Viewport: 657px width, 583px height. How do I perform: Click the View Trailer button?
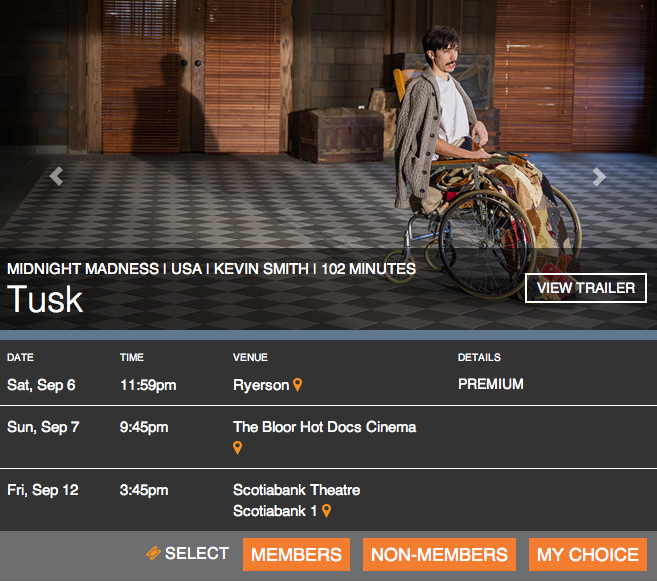[586, 288]
